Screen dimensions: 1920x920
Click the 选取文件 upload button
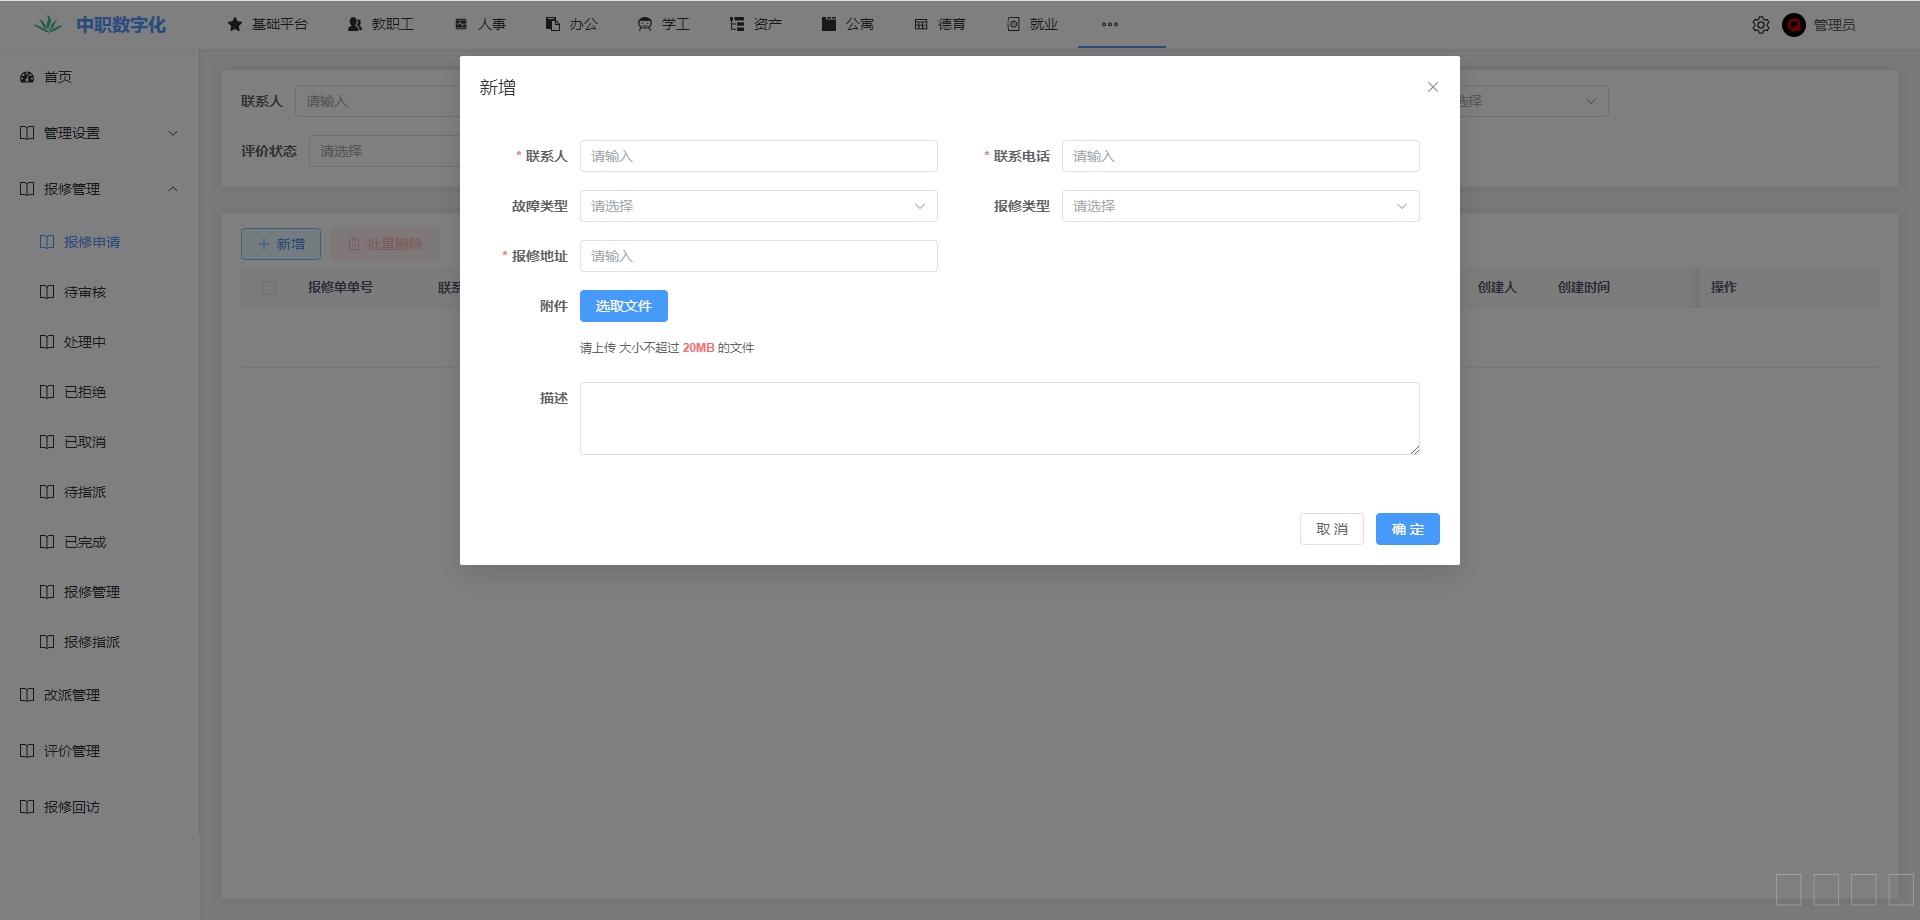[623, 306]
